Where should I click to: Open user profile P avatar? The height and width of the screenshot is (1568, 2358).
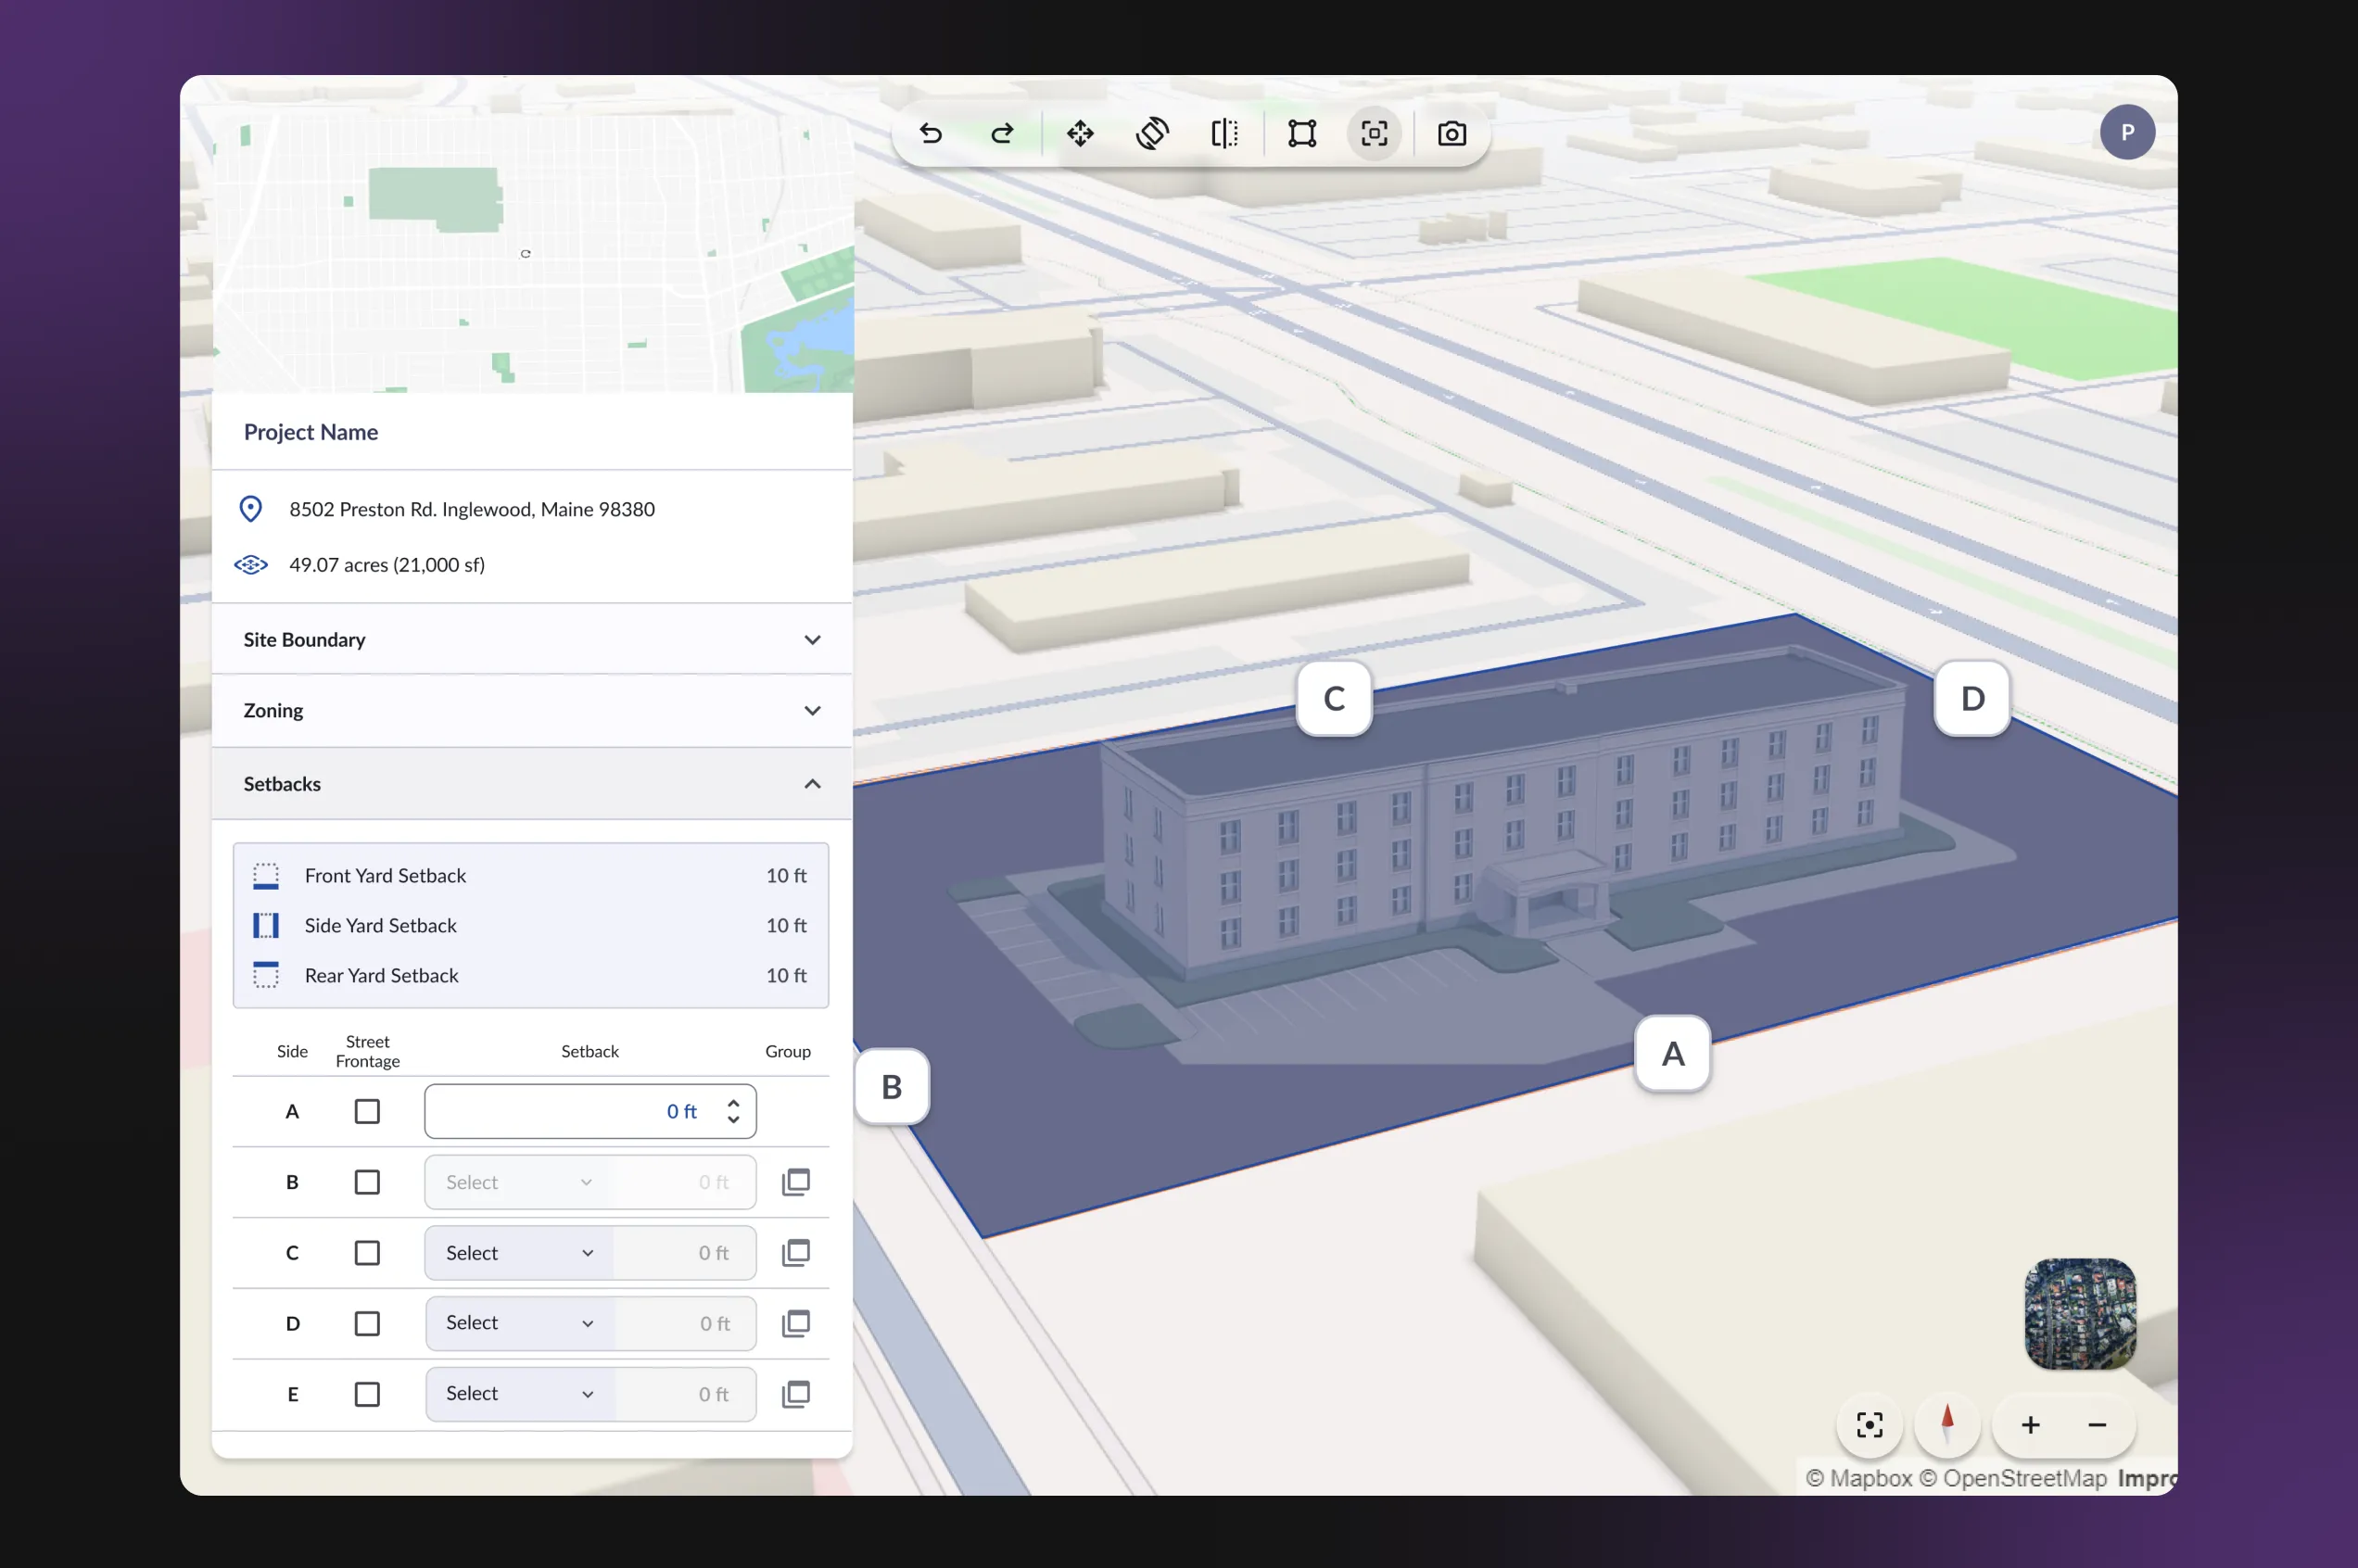(x=2127, y=132)
